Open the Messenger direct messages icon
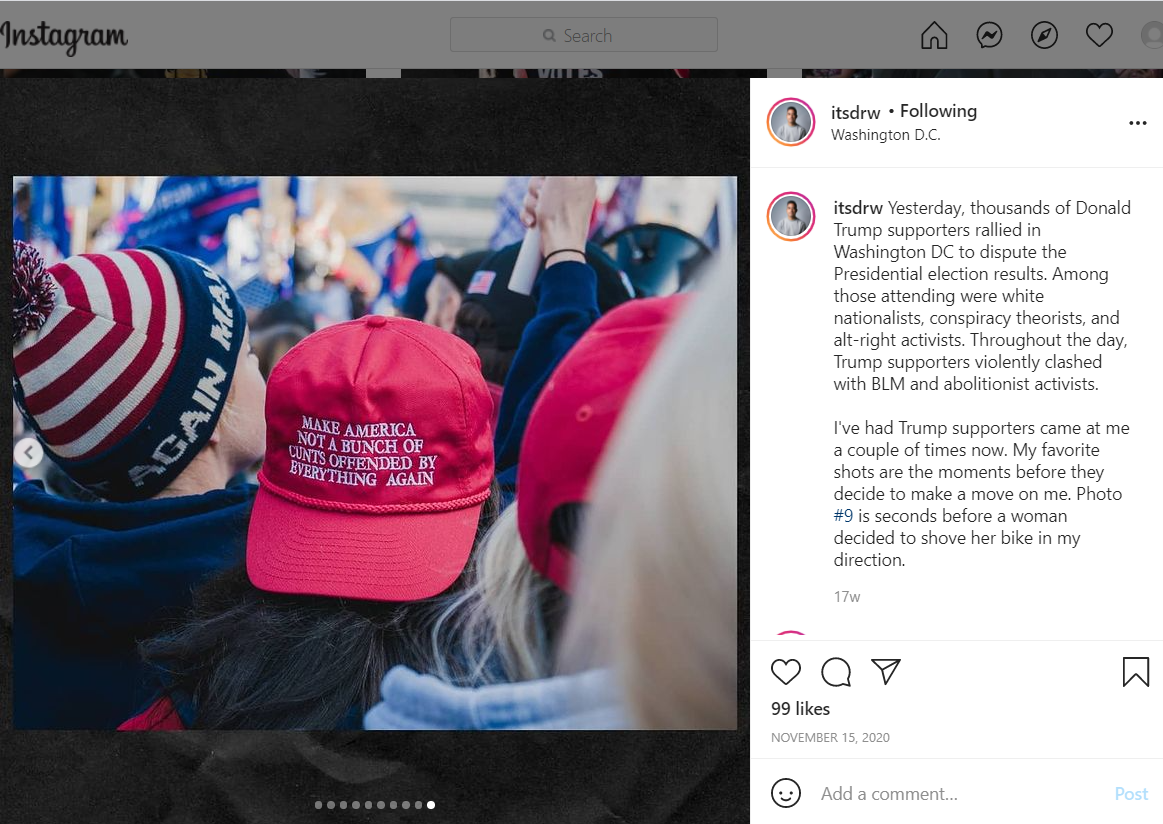The height and width of the screenshot is (824, 1163). pos(989,35)
